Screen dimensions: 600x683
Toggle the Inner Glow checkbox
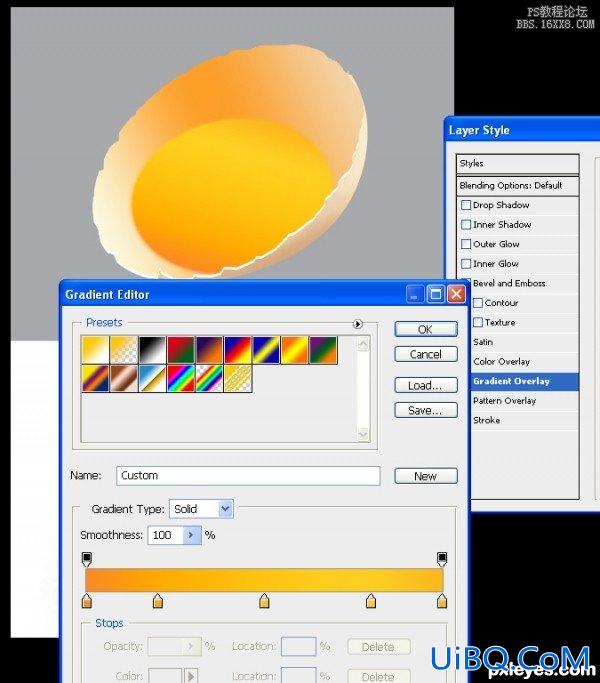[x=466, y=264]
